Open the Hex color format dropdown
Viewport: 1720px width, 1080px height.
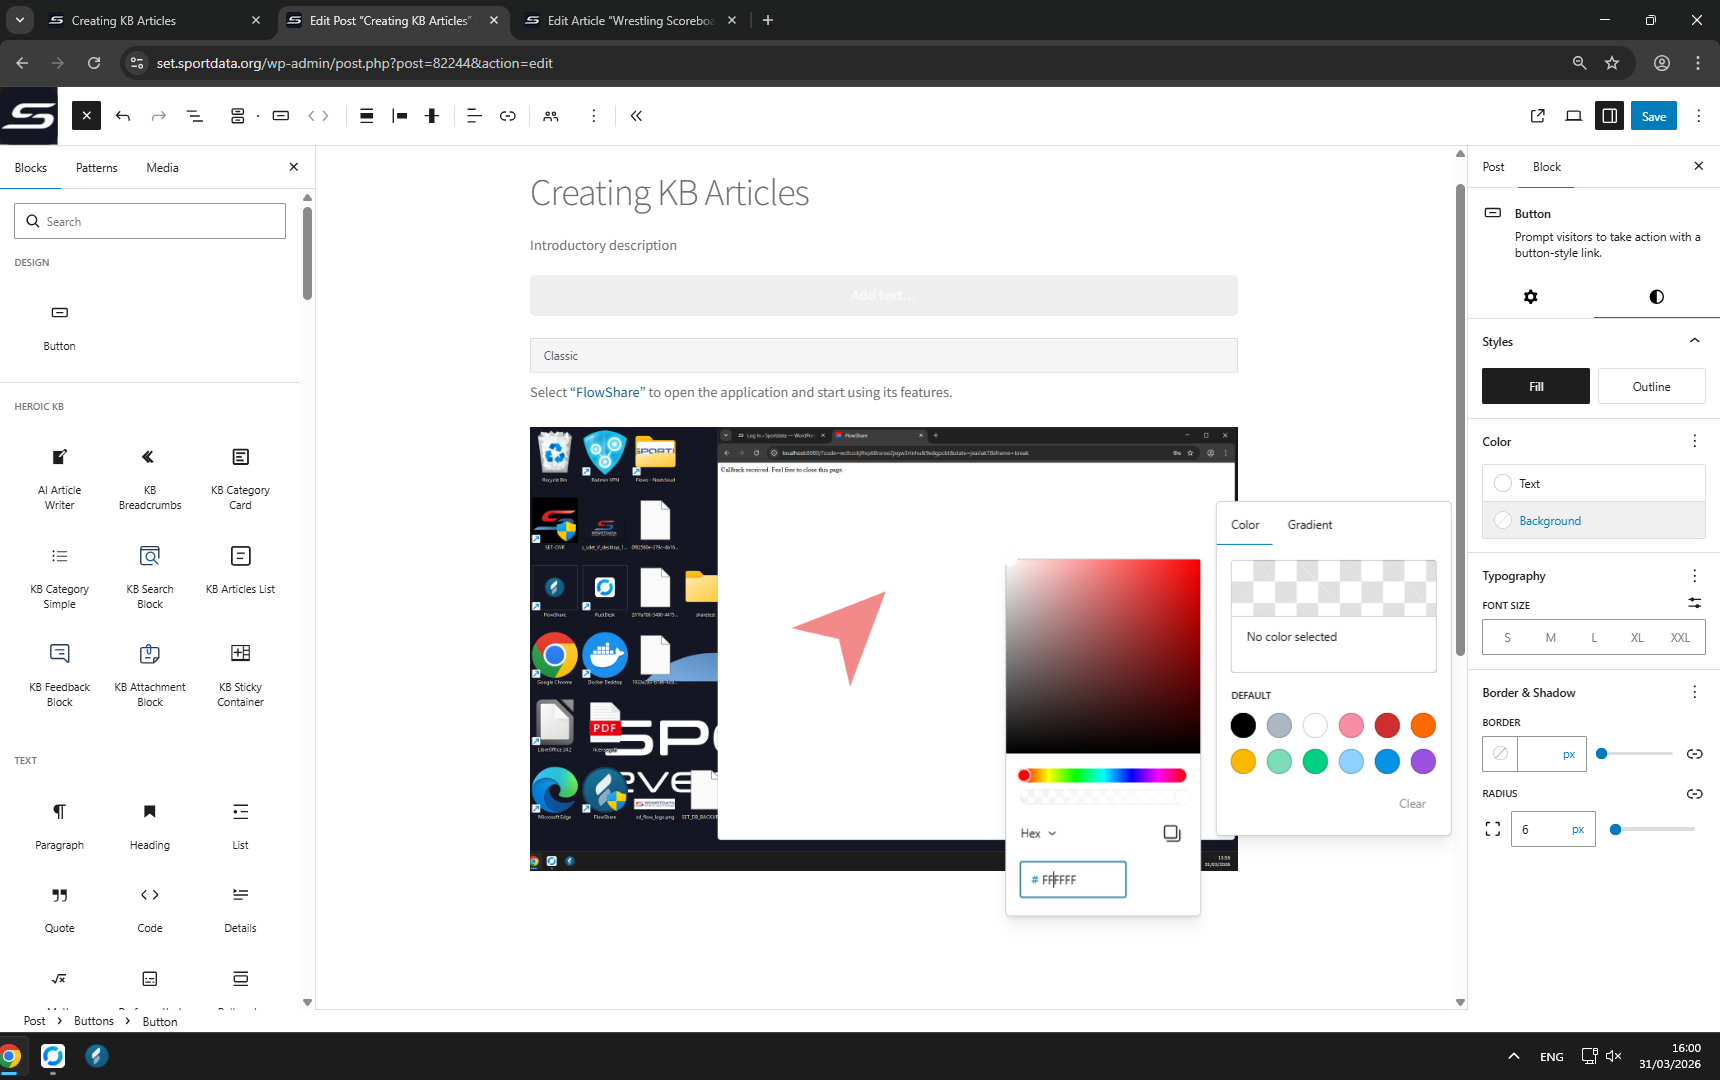point(1038,833)
